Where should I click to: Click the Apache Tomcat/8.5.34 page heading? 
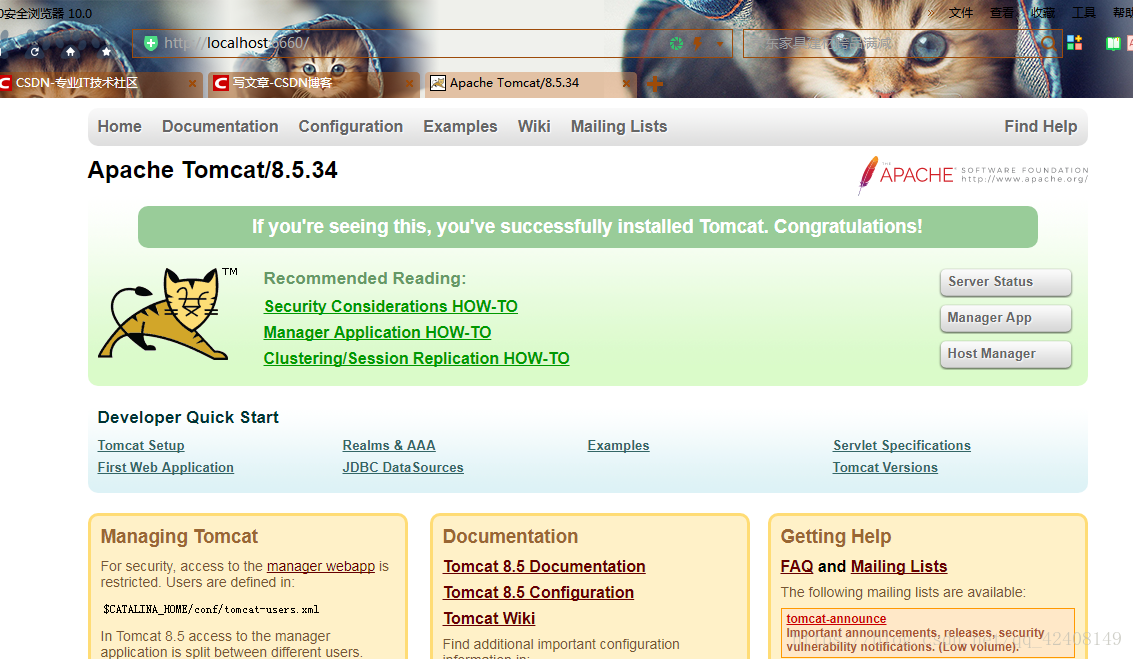point(212,170)
